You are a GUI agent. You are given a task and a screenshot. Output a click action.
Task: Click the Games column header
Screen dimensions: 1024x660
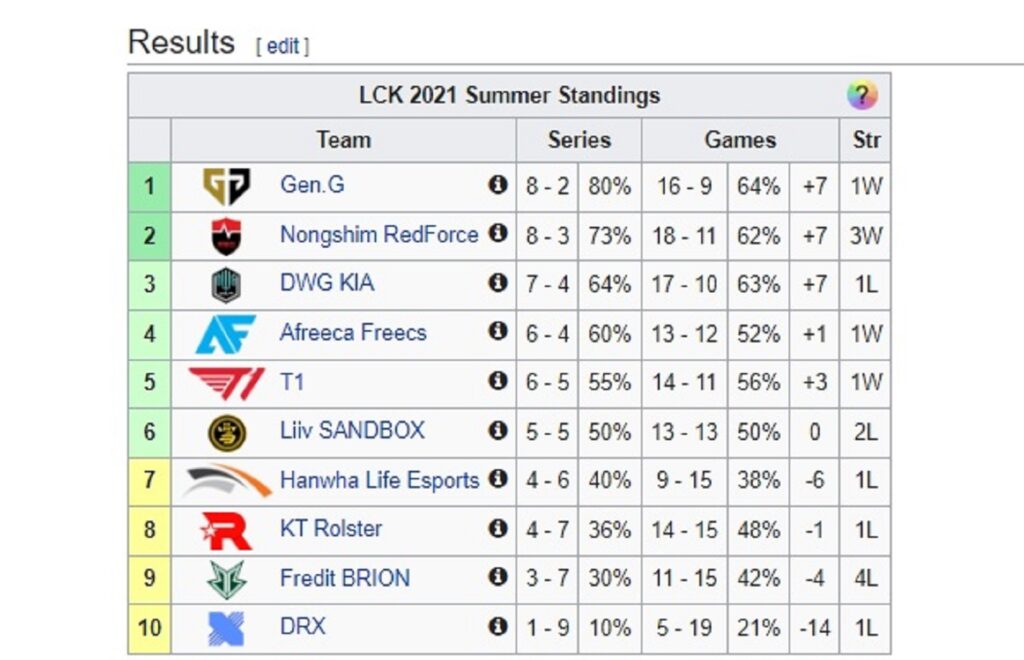(x=740, y=140)
